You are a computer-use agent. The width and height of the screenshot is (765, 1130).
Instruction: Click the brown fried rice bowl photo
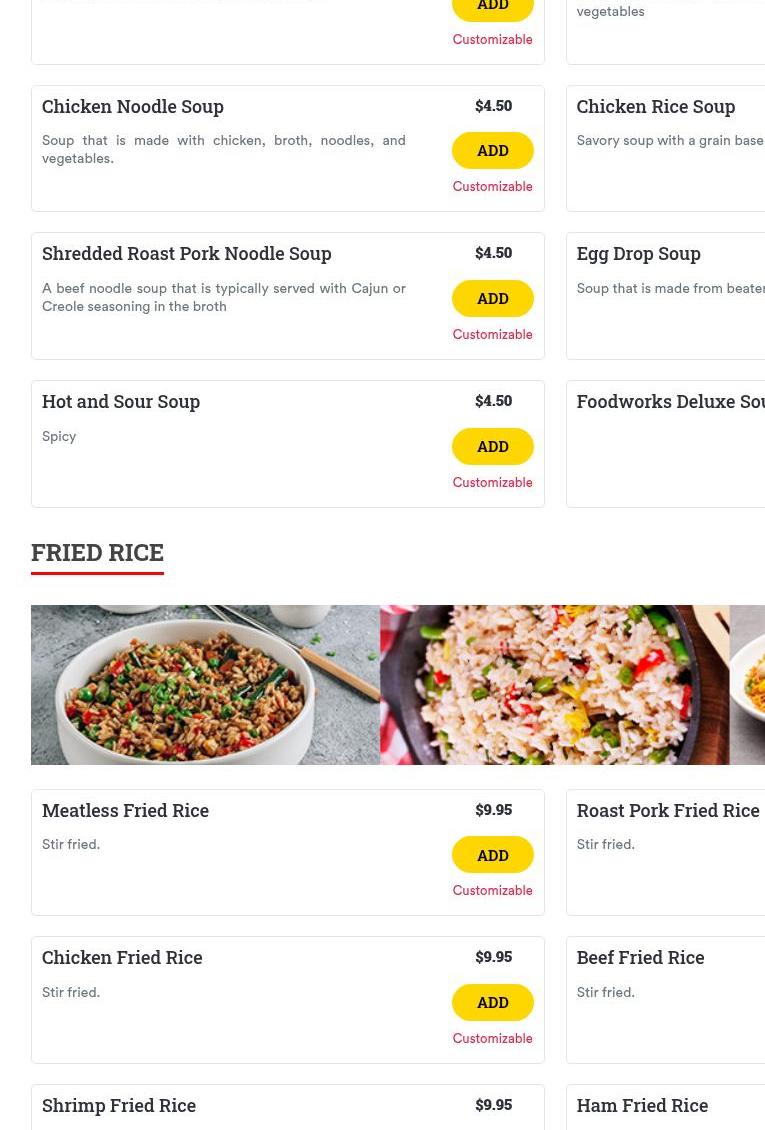tap(205, 685)
